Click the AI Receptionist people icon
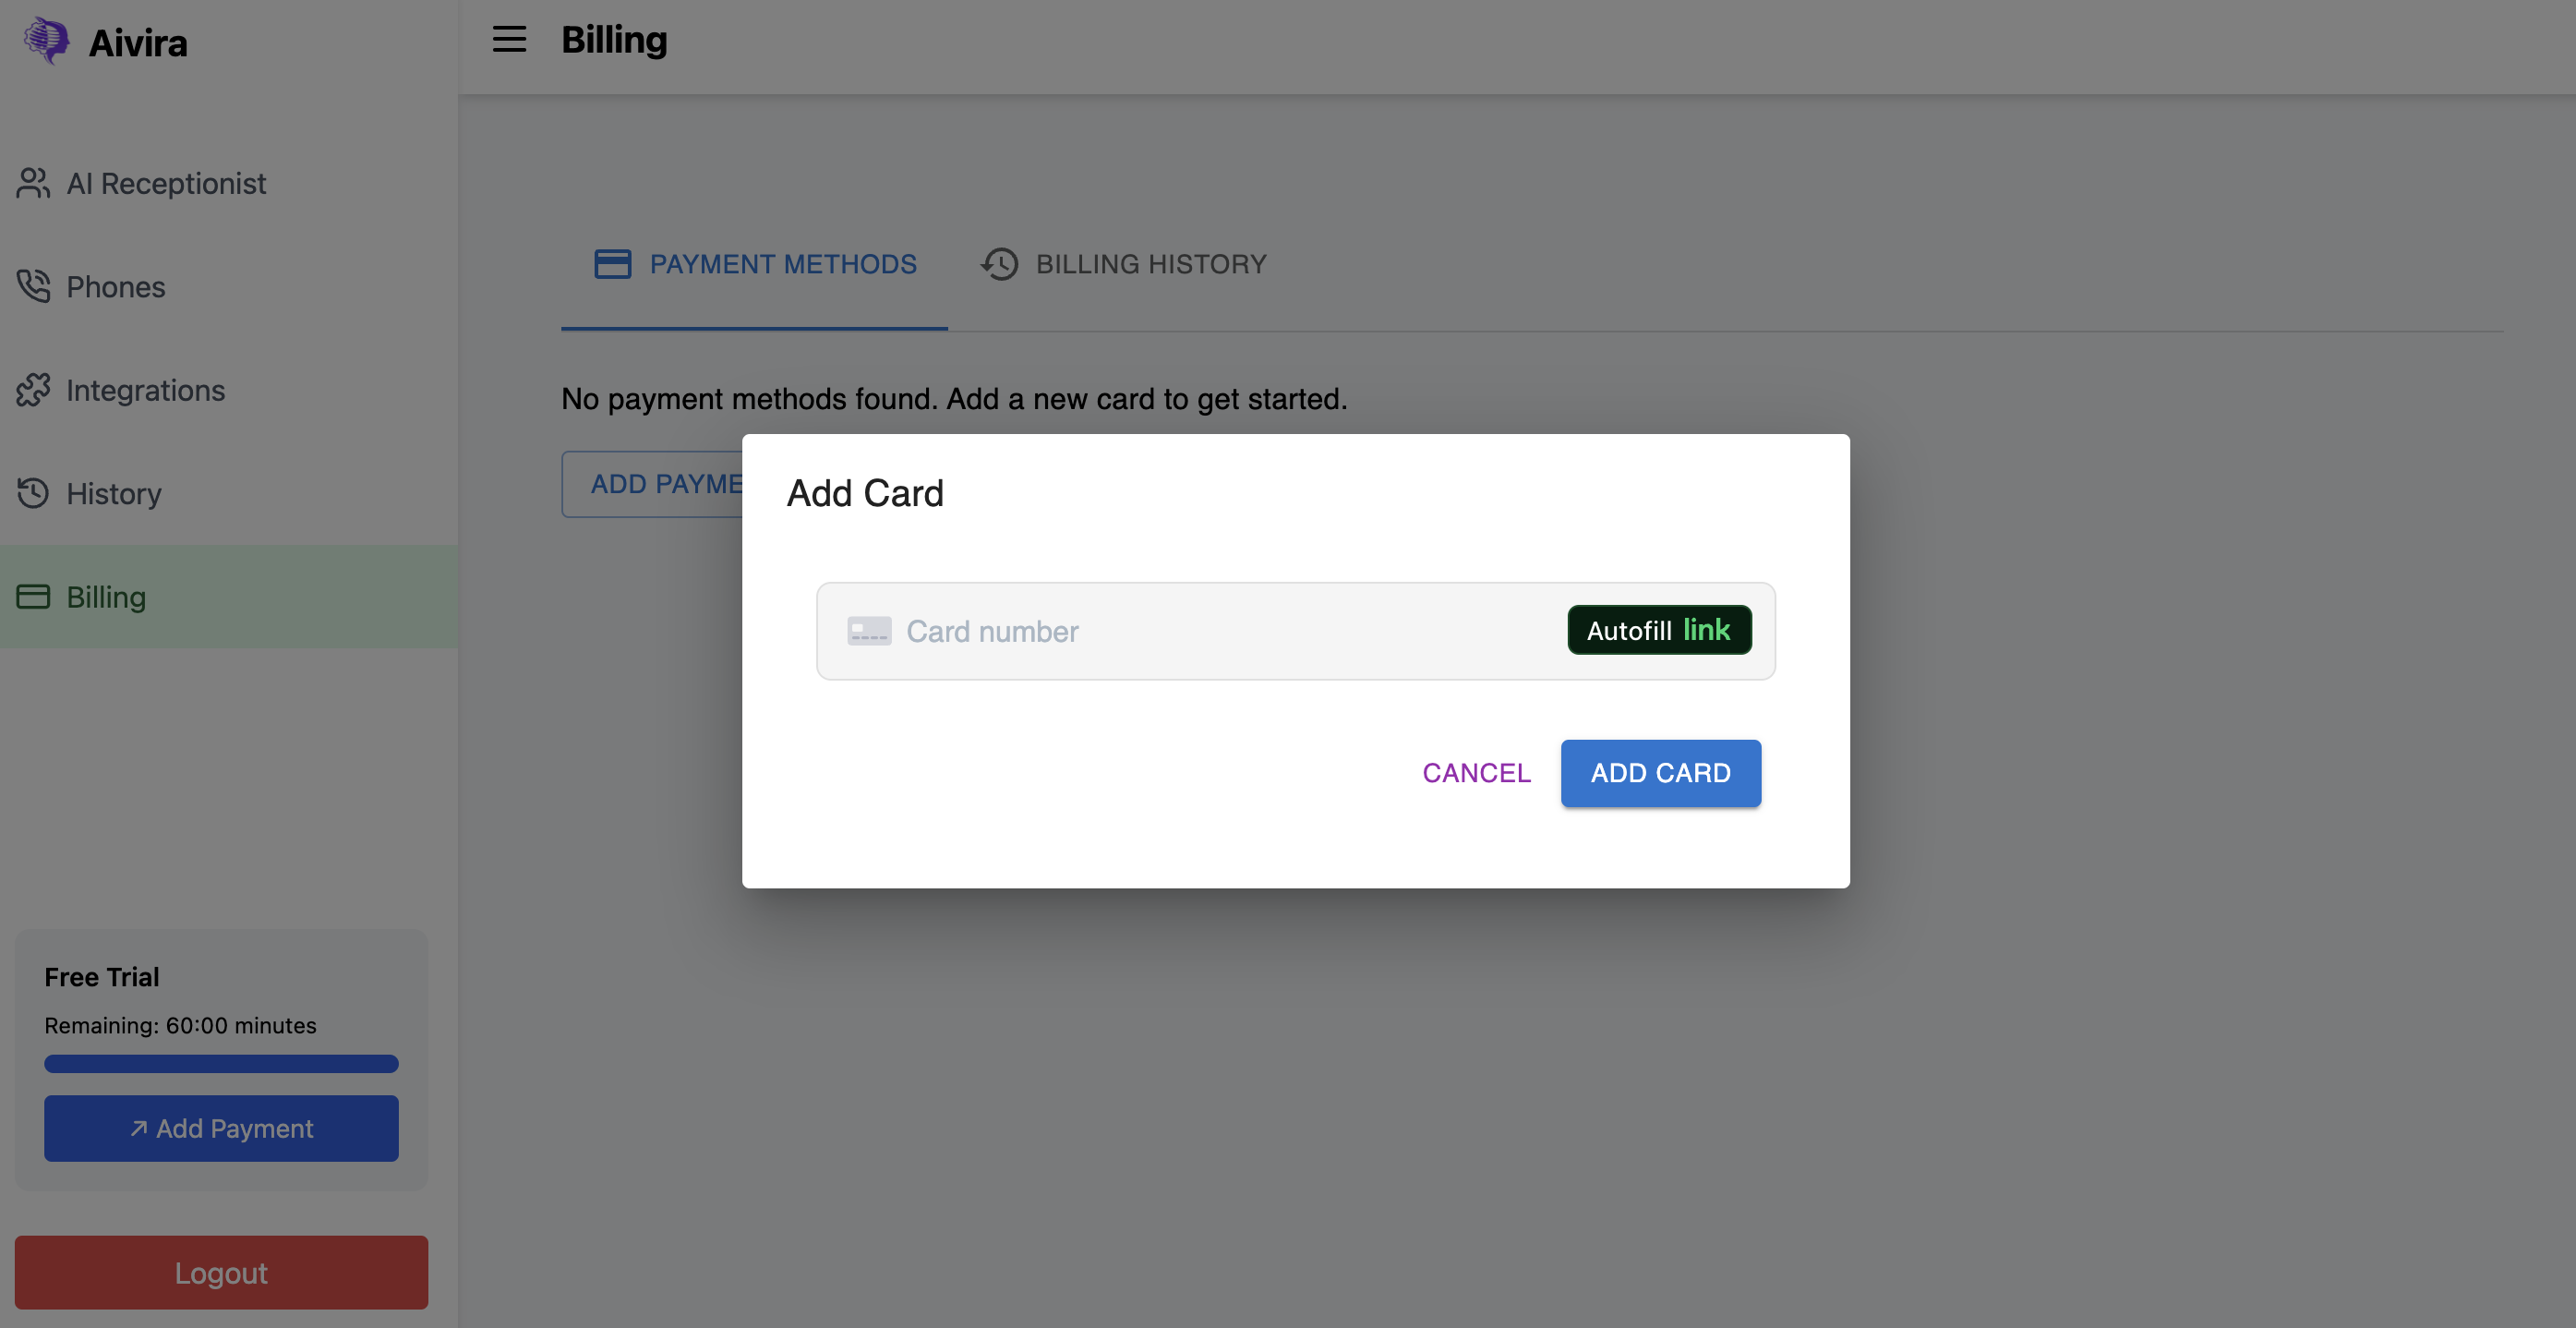Image resolution: width=2576 pixels, height=1328 pixels. coord(33,183)
